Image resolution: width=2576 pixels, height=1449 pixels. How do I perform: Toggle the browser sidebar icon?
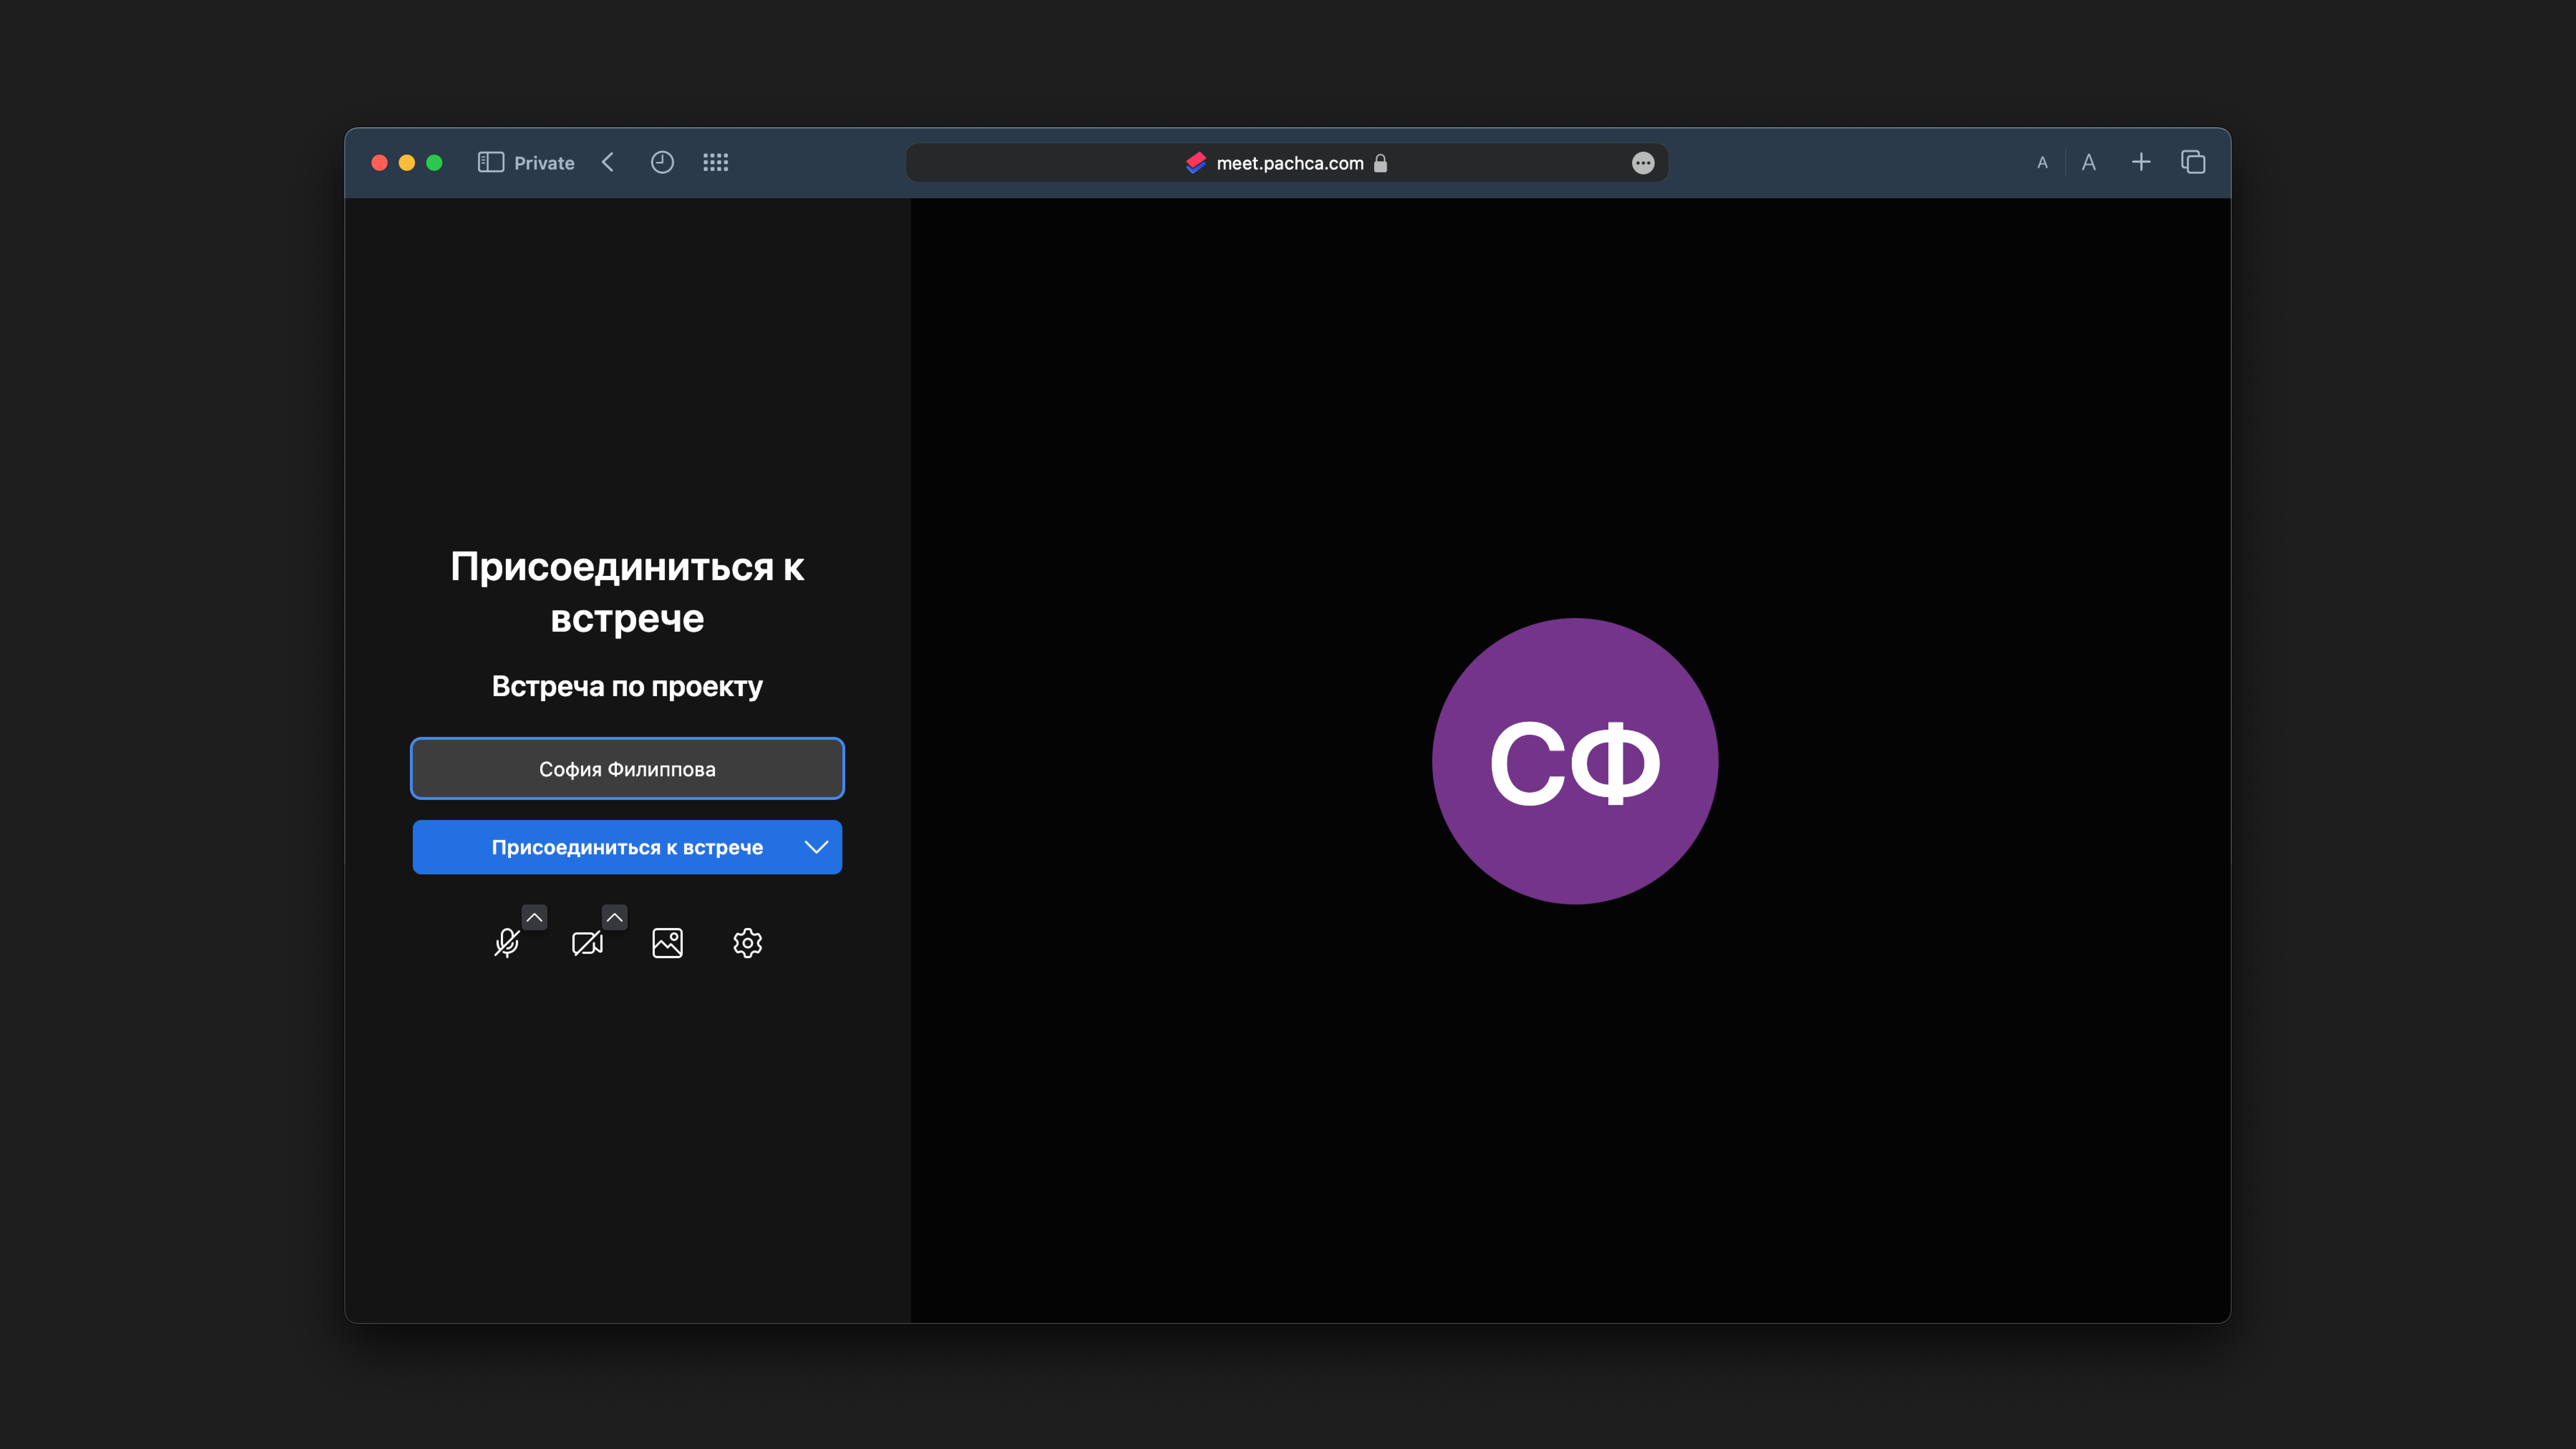point(490,162)
